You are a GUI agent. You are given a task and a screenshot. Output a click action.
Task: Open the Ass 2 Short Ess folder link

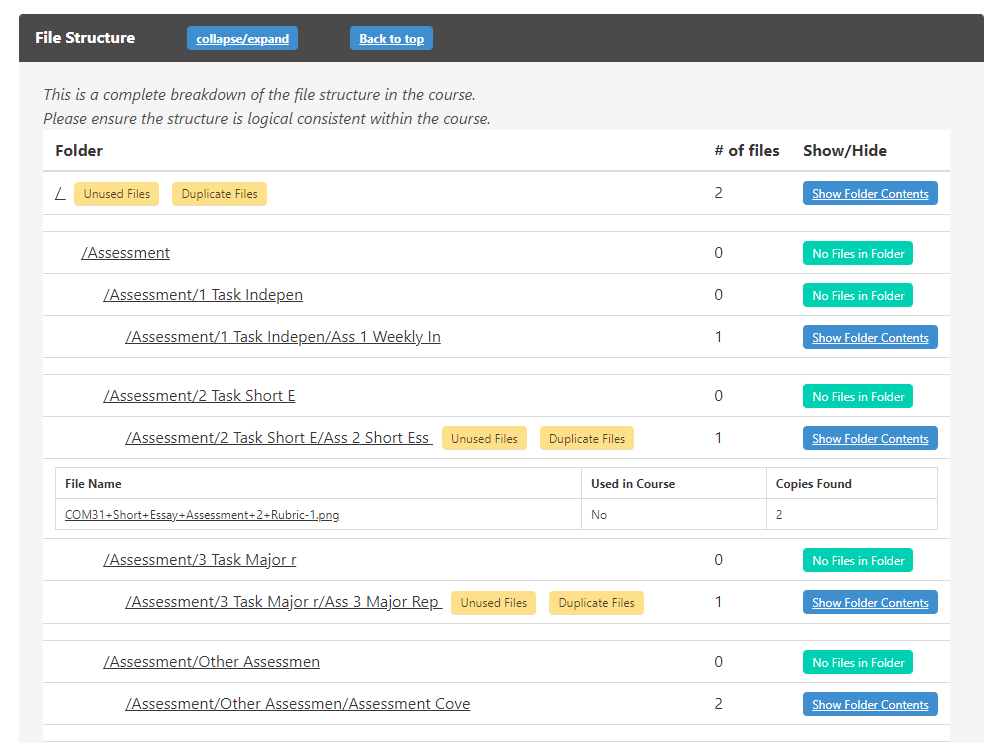click(279, 438)
